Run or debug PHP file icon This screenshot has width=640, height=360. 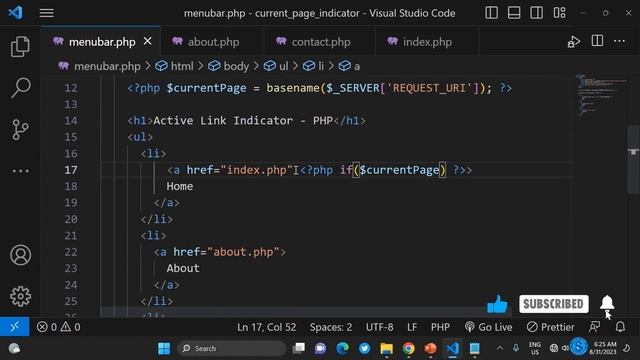[573, 42]
